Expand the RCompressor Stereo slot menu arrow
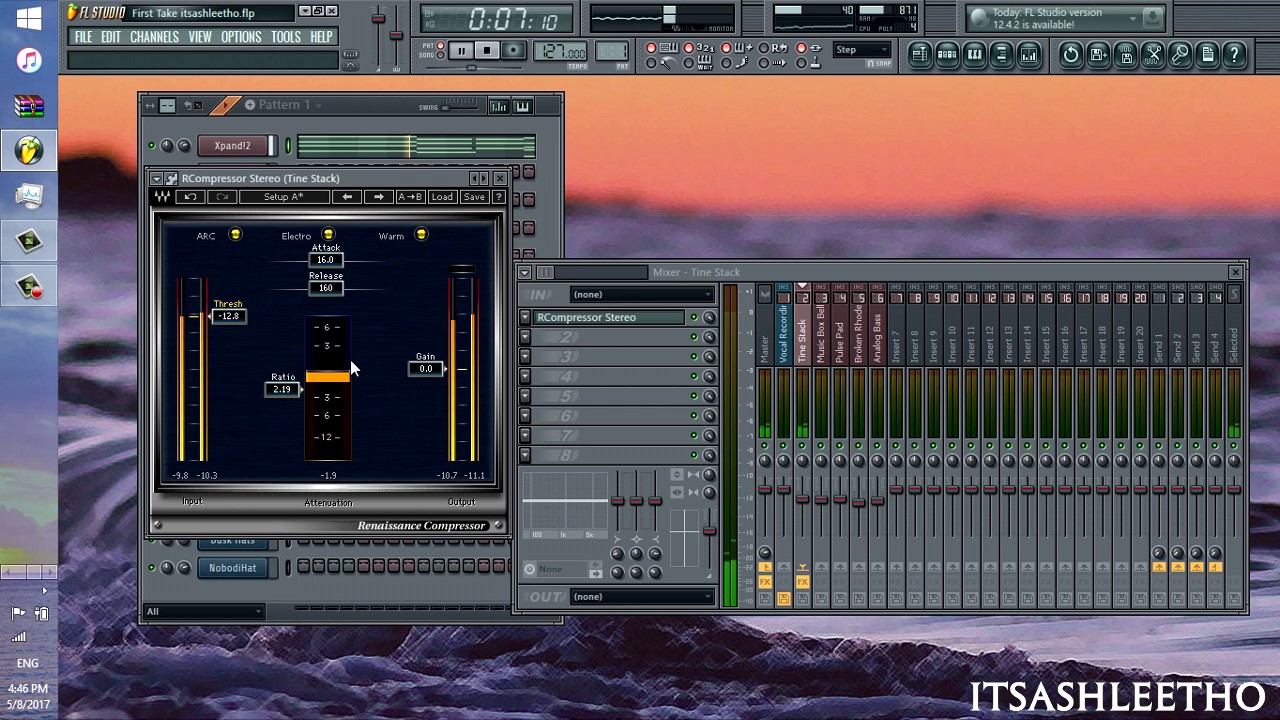The width and height of the screenshot is (1280, 720). click(x=525, y=317)
